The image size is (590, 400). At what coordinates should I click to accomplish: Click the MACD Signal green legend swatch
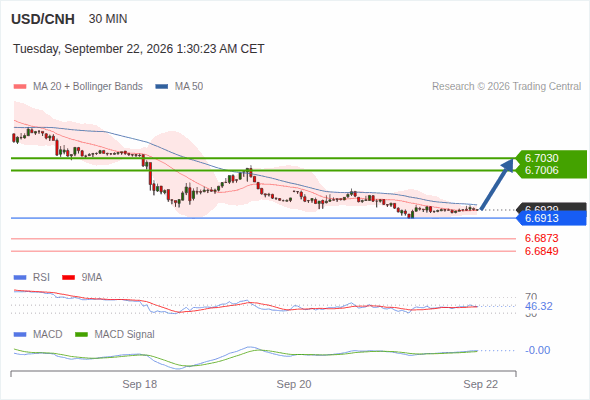pyautogui.click(x=81, y=335)
